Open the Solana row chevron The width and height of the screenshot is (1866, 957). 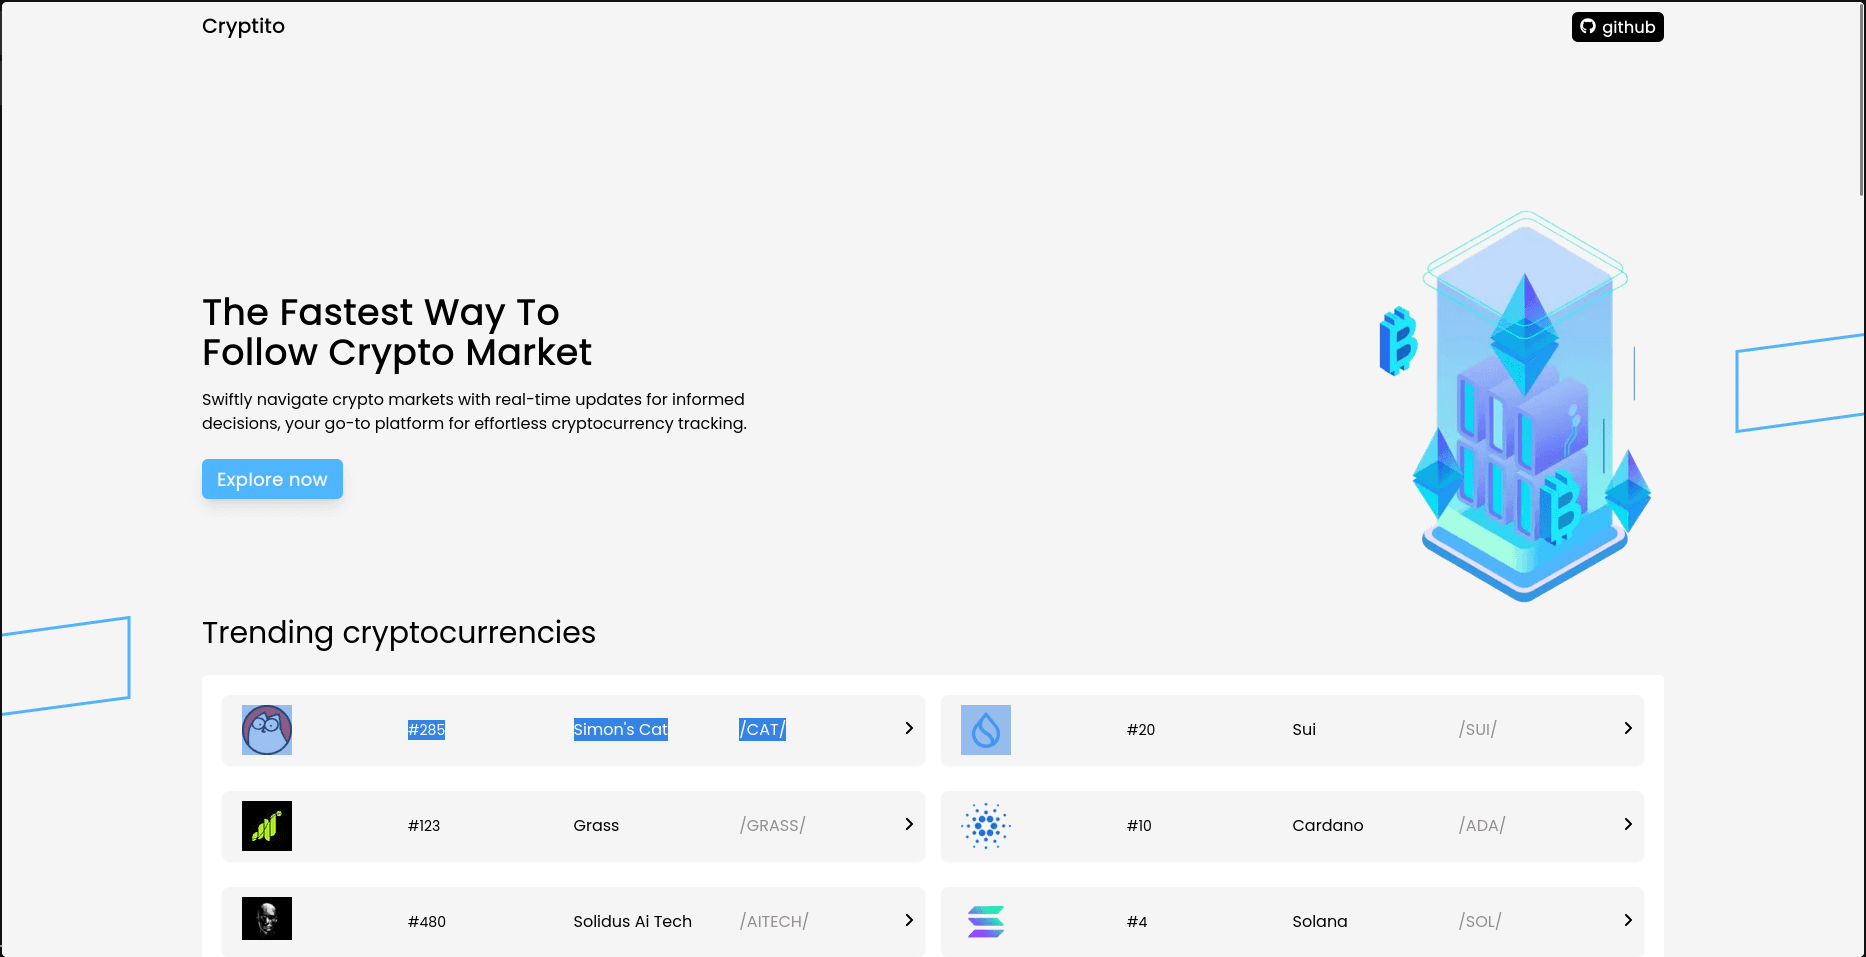point(1627,921)
